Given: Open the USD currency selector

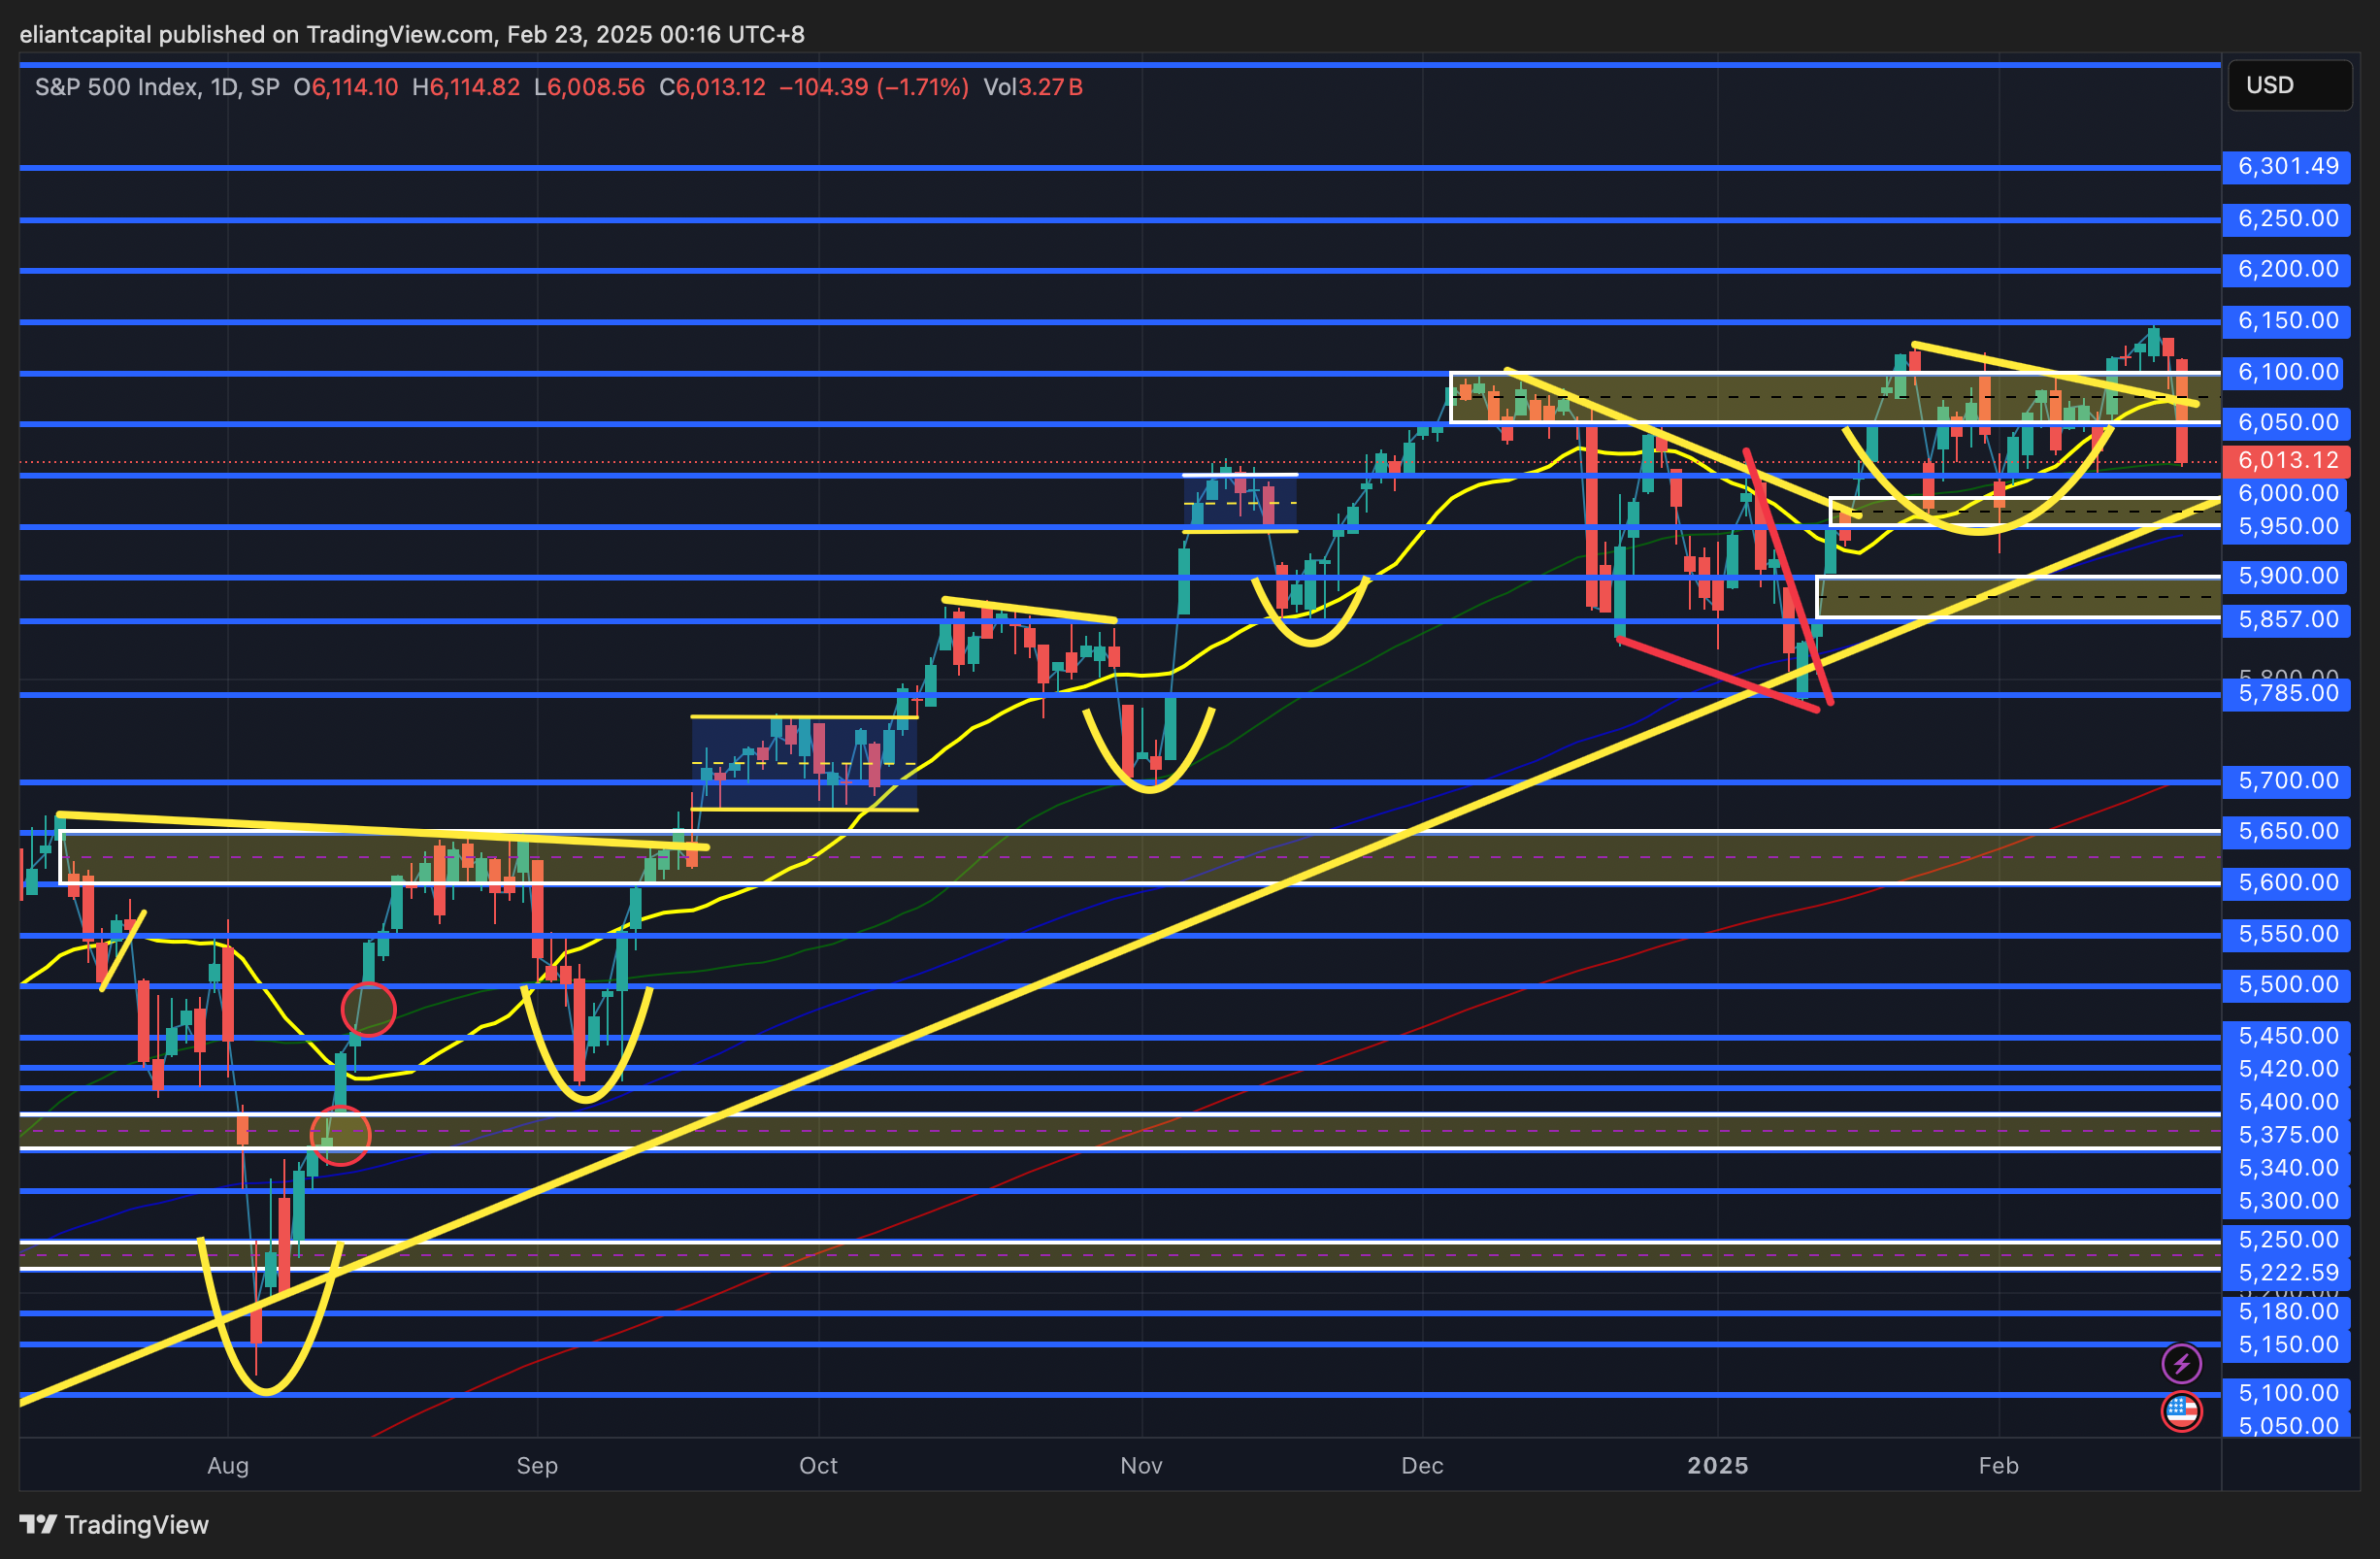Looking at the screenshot, I should click(x=2289, y=85).
